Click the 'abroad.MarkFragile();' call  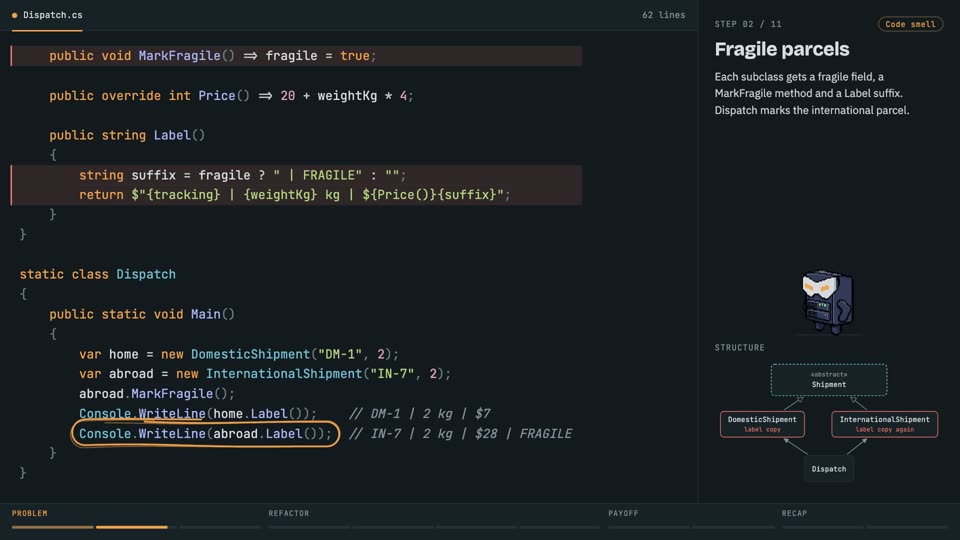point(157,394)
